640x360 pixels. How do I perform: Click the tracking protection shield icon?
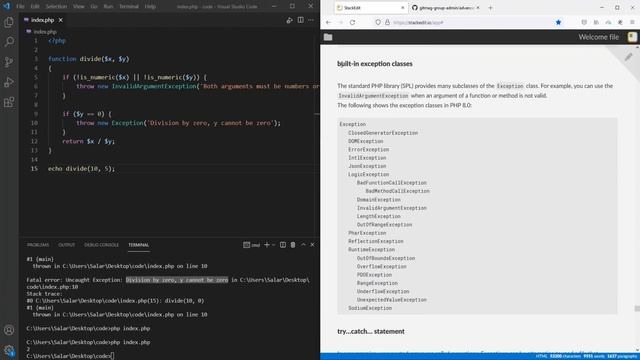(x=378, y=22)
